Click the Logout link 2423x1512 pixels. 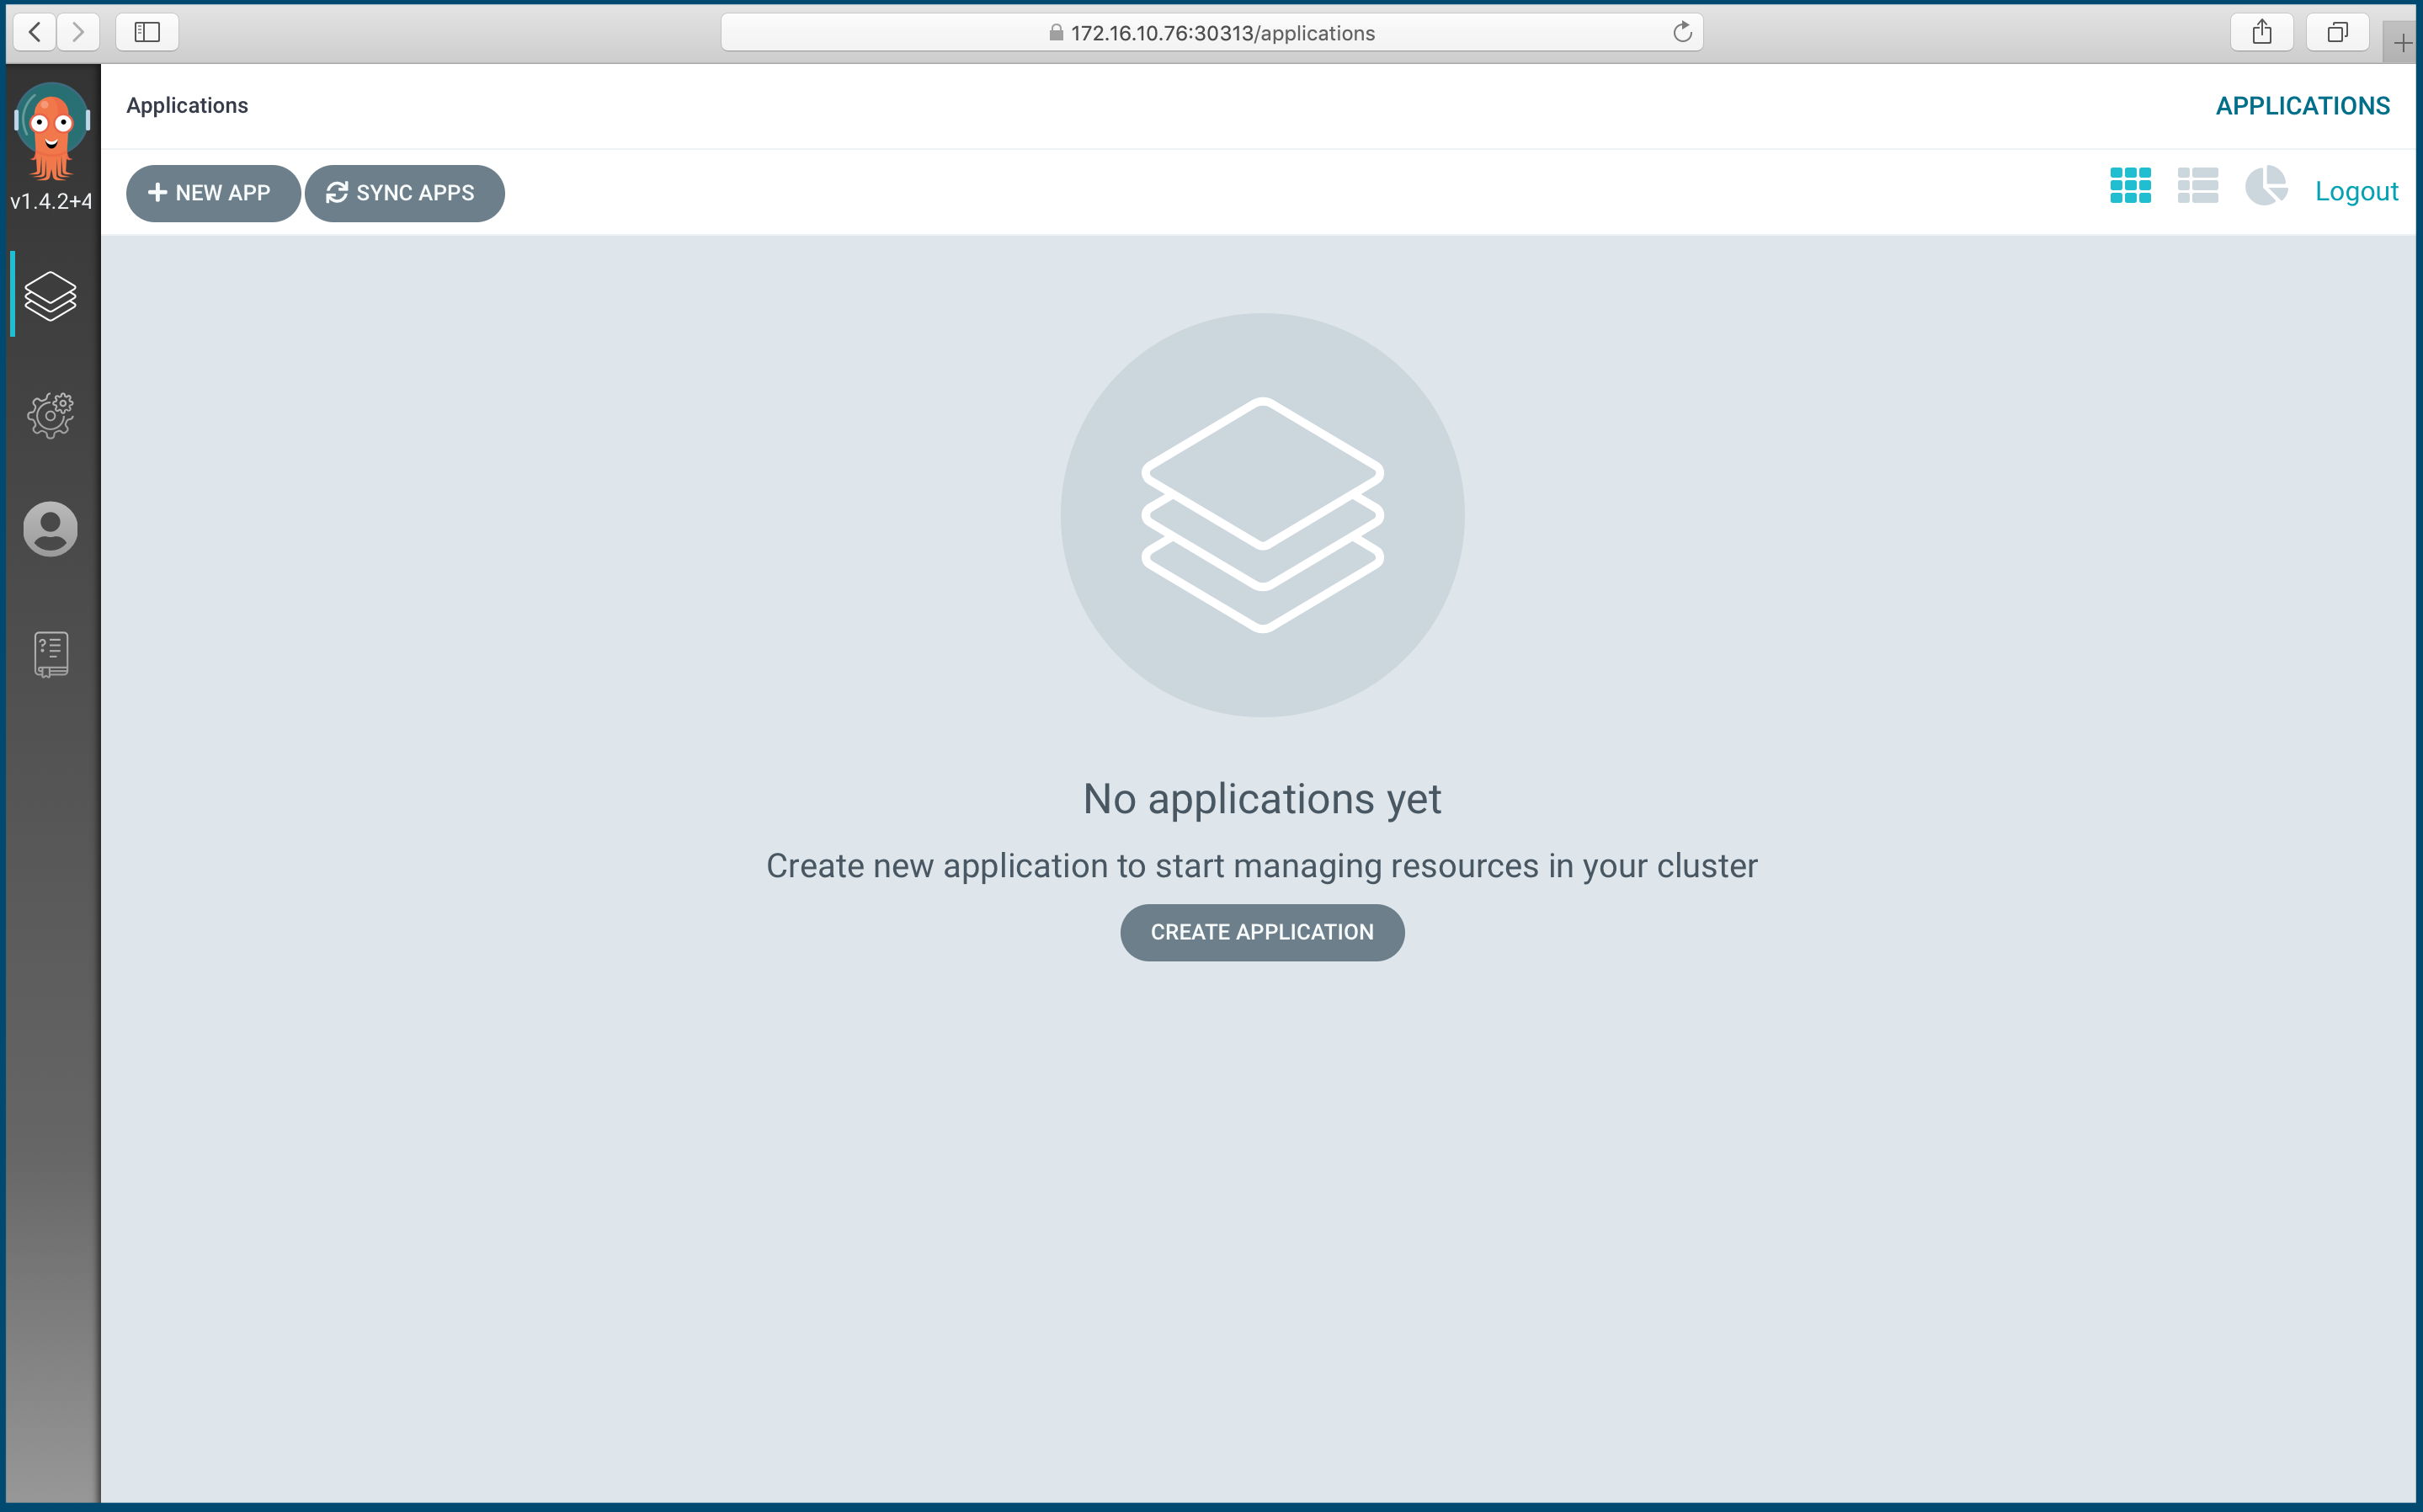pos(2356,190)
